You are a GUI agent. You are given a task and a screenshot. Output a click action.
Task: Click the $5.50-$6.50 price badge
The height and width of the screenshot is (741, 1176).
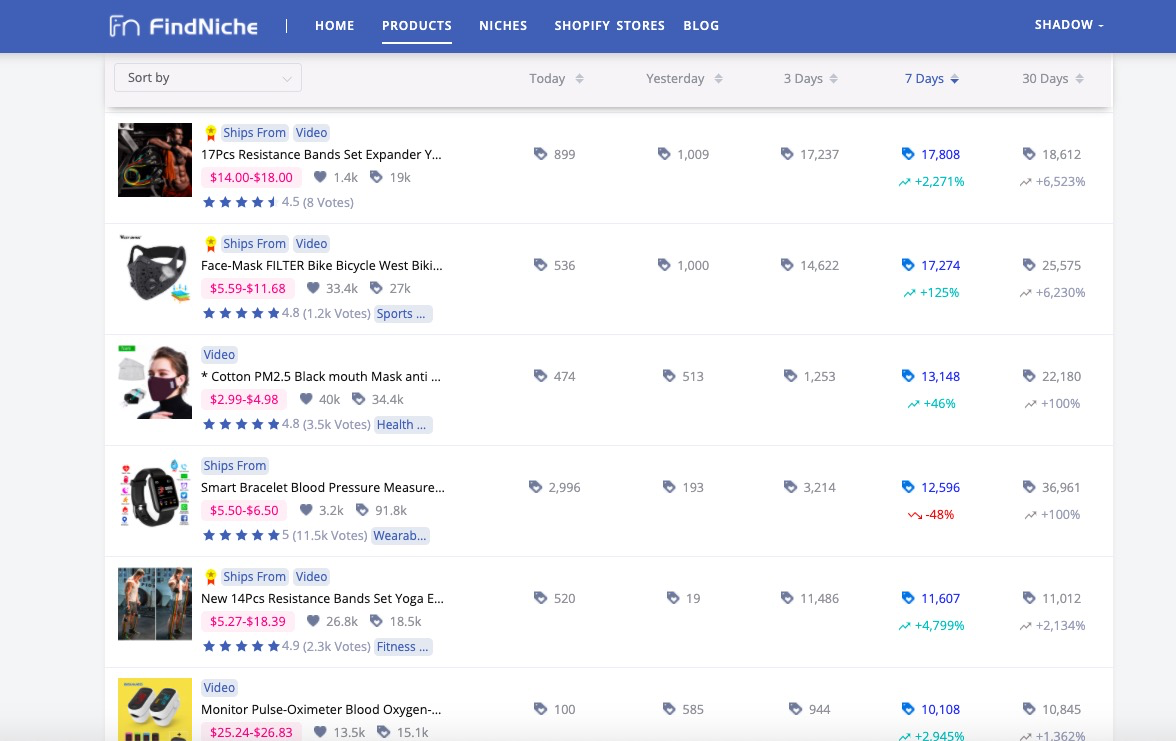click(244, 511)
